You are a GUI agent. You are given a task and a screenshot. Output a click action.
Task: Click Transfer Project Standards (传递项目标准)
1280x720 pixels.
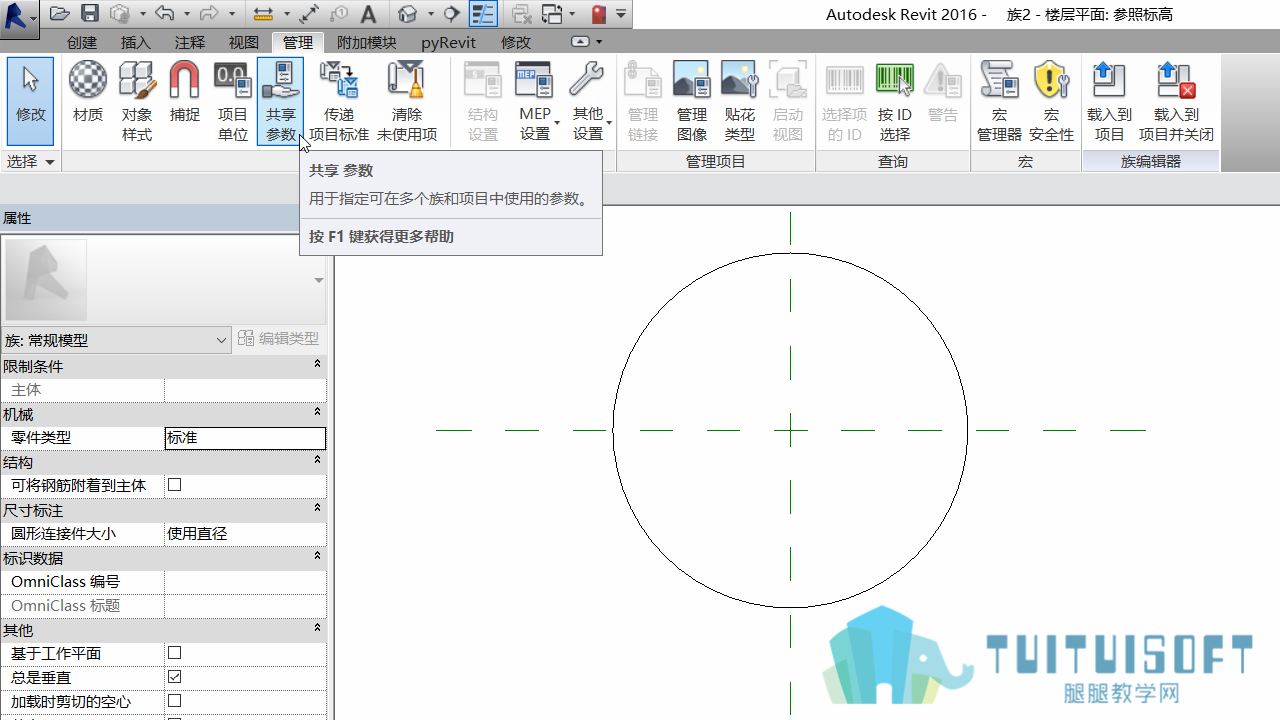[x=339, y=101]
